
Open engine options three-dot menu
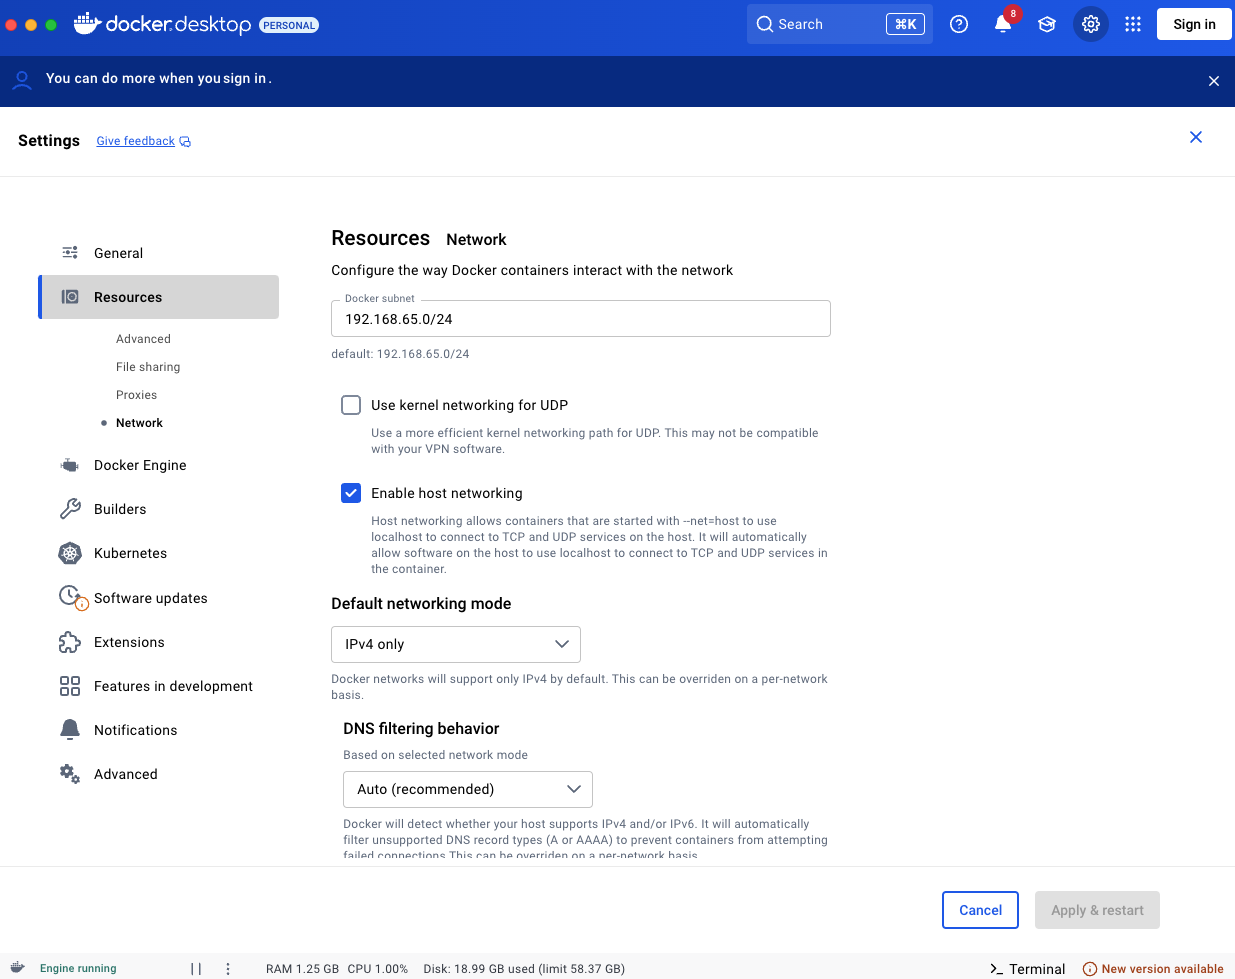coord(228,968)
